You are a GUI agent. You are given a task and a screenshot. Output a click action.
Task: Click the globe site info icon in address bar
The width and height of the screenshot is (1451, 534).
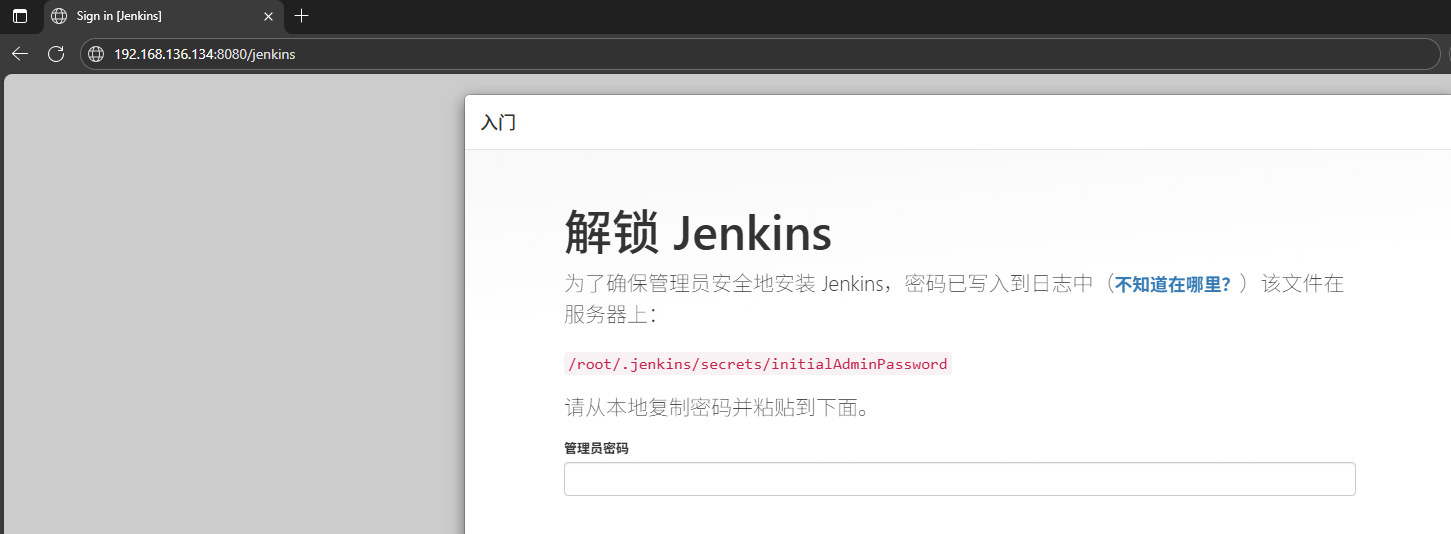pos(96,54)
